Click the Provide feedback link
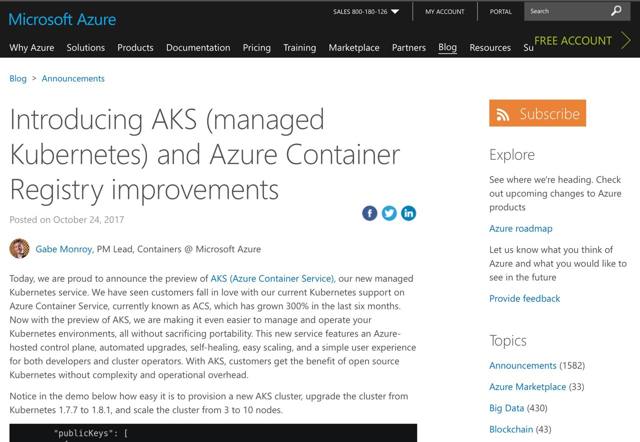Viewport: 640px width, 442px height. point(524,298)
